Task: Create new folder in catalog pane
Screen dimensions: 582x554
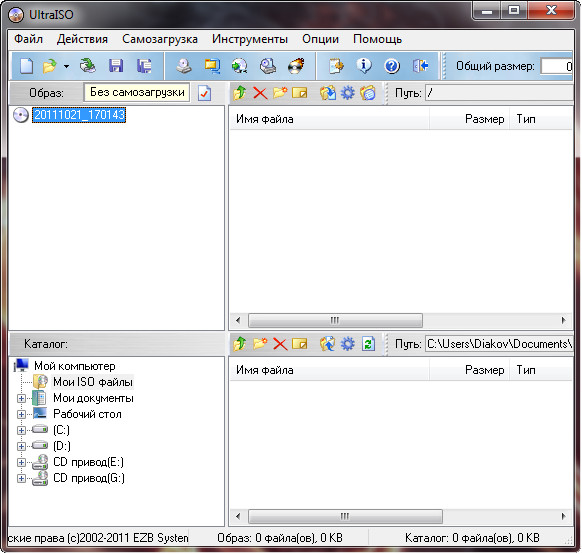Action: coord(260,344)
